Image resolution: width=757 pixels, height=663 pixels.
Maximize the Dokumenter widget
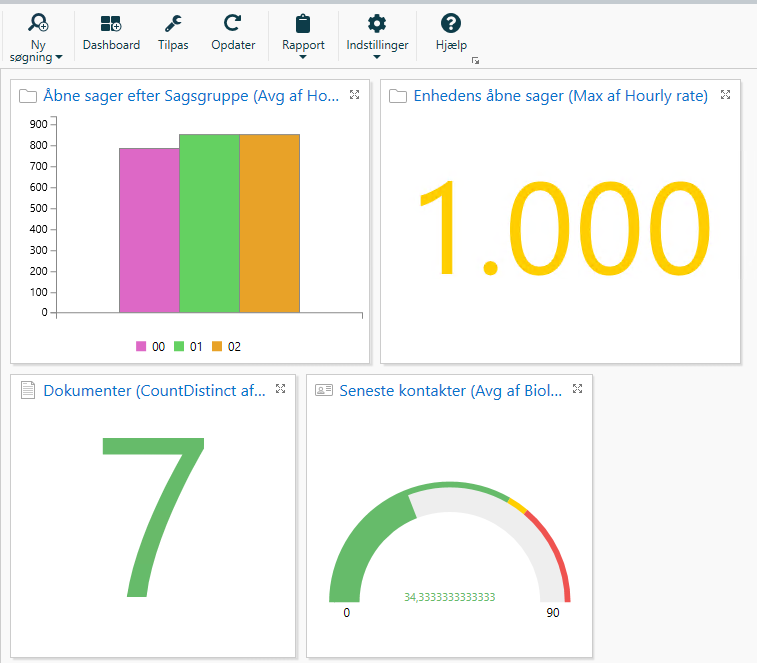pos(280,389)
